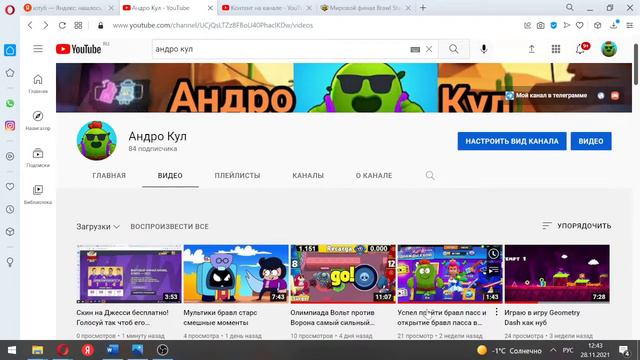Switch to Мировой финал Brawl Stars browser tab
The width and height of the screenshot is (640, 360).
(x=364, y=8)
